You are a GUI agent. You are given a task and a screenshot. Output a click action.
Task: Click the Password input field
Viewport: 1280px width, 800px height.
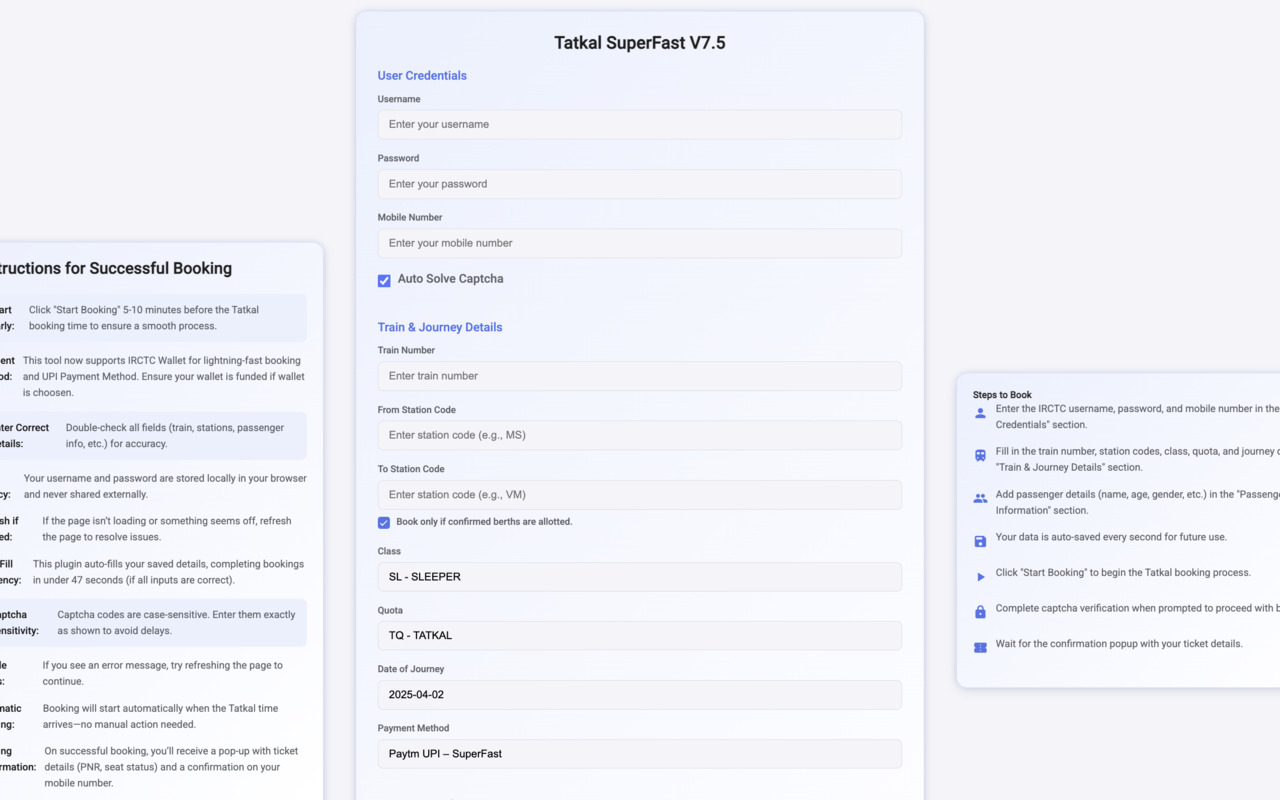tap(639, 184)
